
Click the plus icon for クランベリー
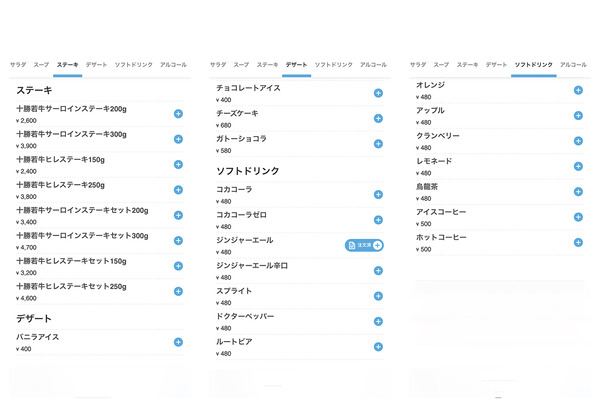579,141
